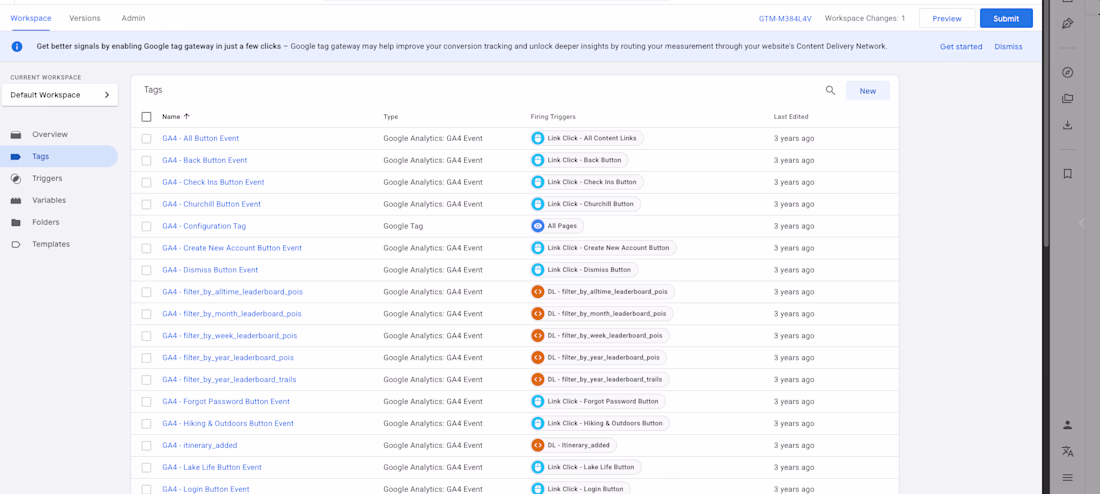Click the Firing Triggers column header
Image resolution: width=1100 pixels, height=494 pixels.
coord(553,116)
